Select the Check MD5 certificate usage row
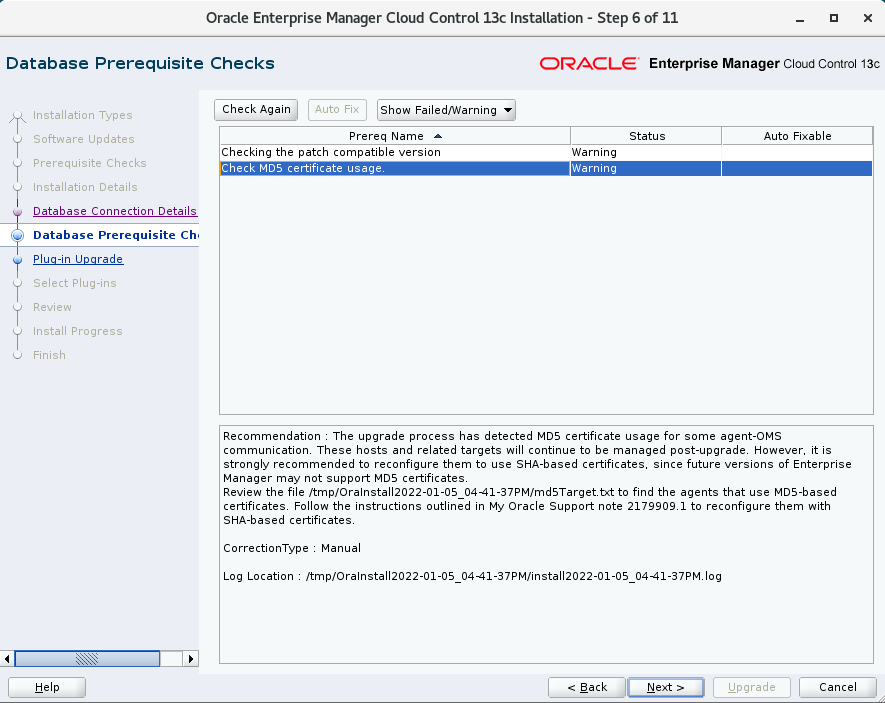Screen dimensions: 885x703 (x=546, y=168)
